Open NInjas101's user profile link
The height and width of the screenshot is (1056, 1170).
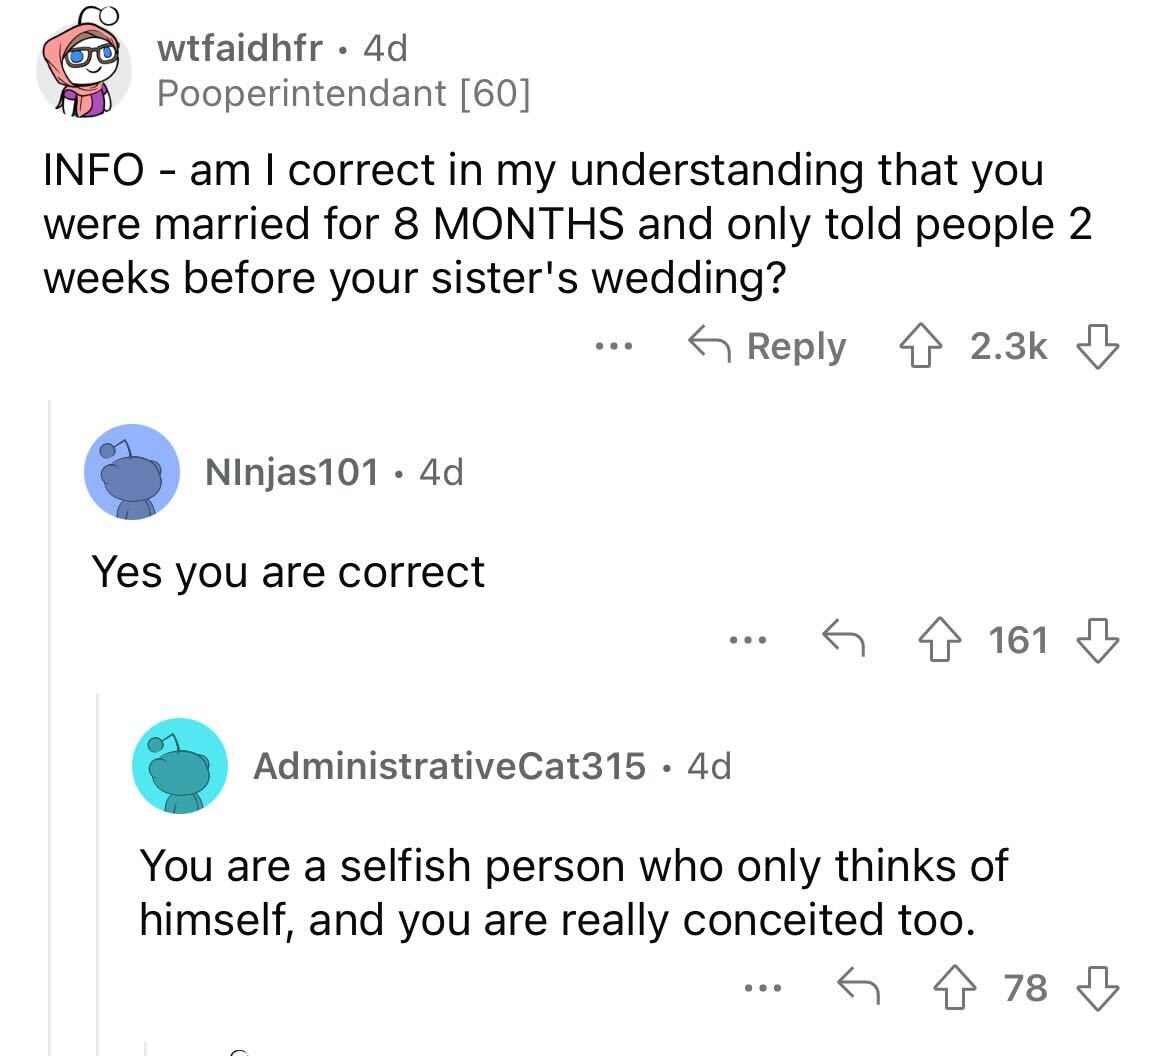click(292, 472)
